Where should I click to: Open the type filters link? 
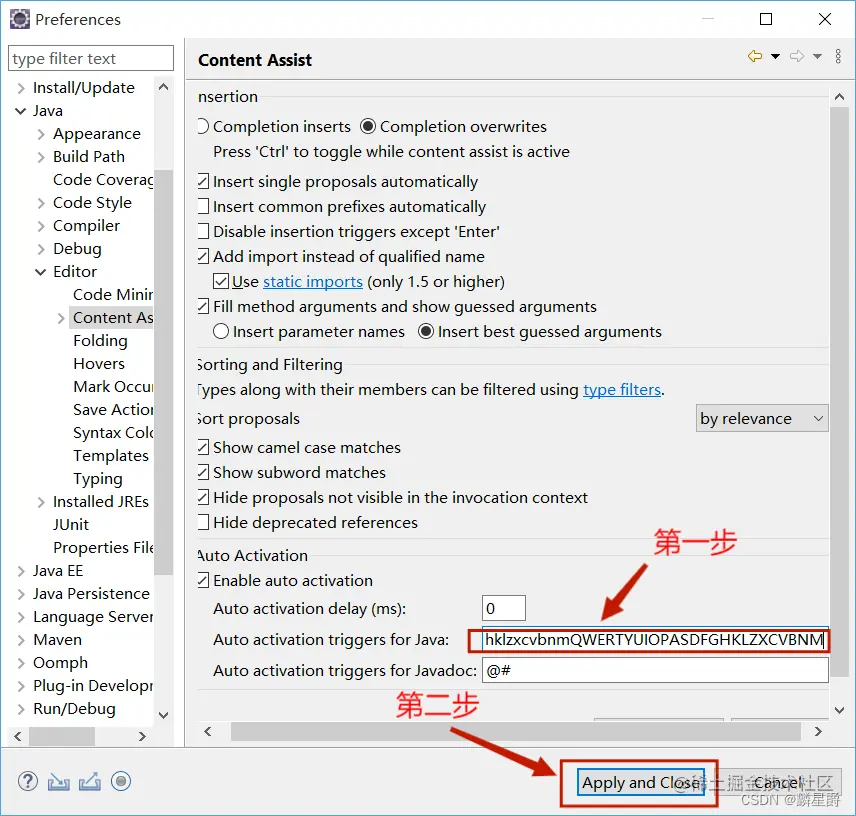click(x=622, y=390)
